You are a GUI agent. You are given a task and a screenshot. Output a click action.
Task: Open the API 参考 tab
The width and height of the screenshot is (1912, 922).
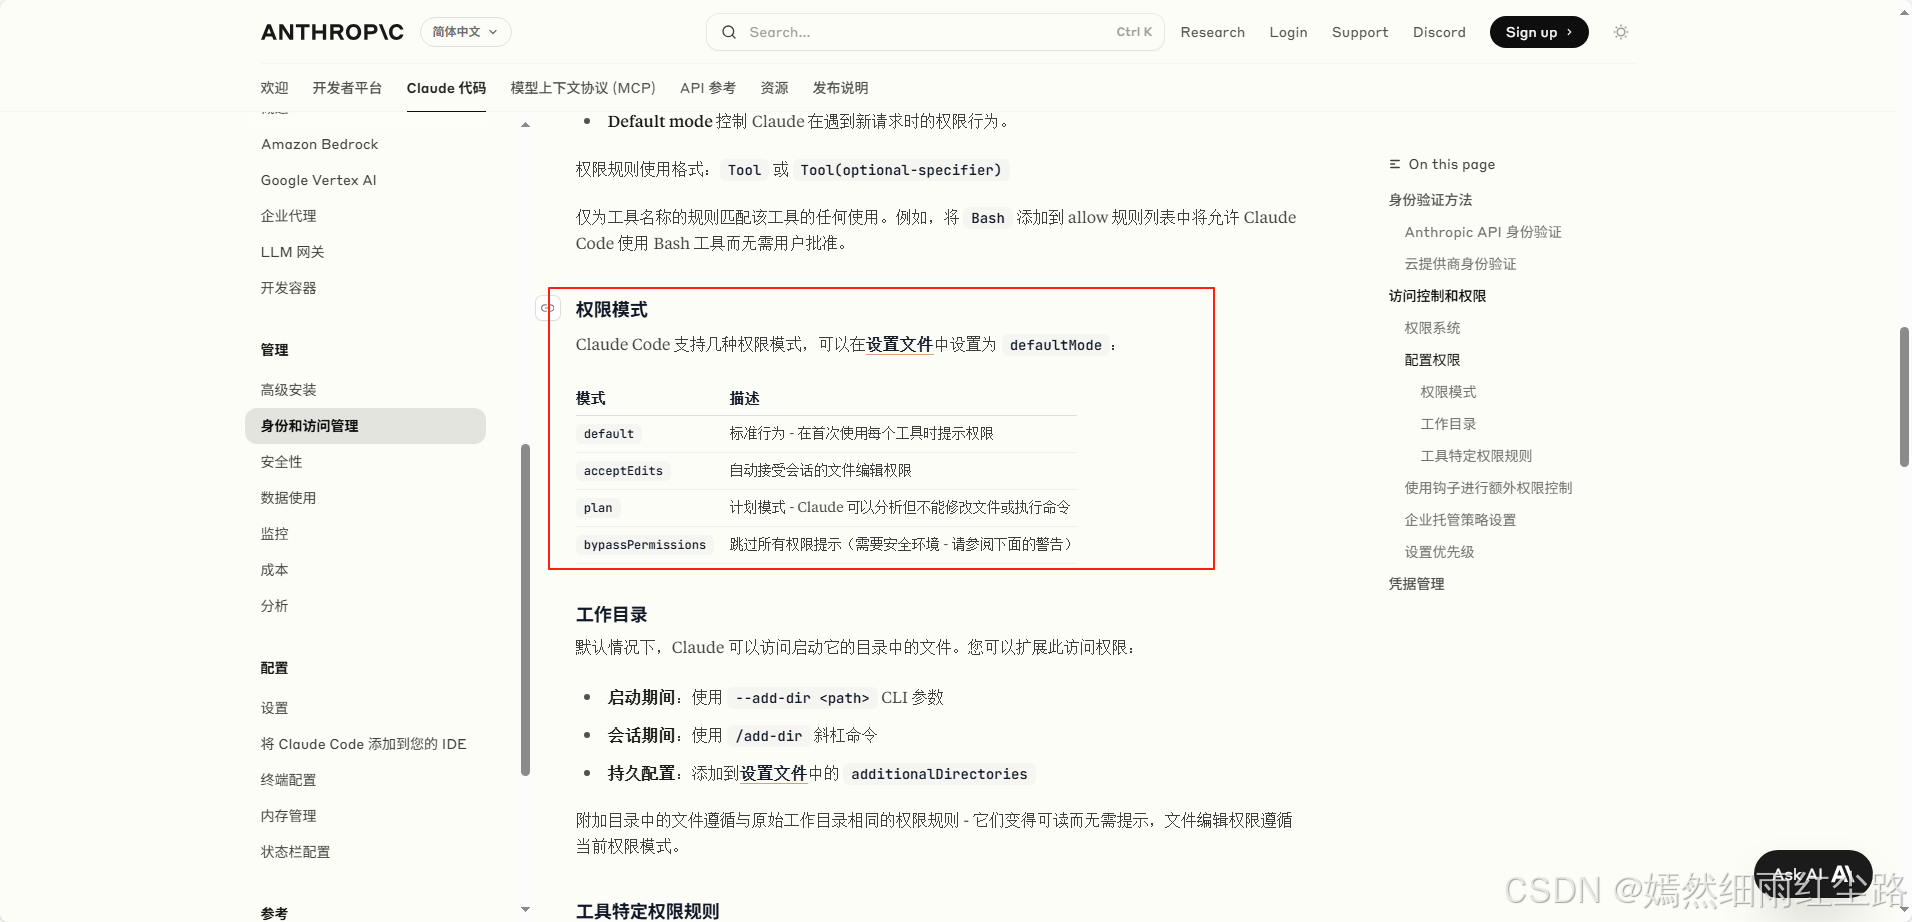[x=708, y=88]
